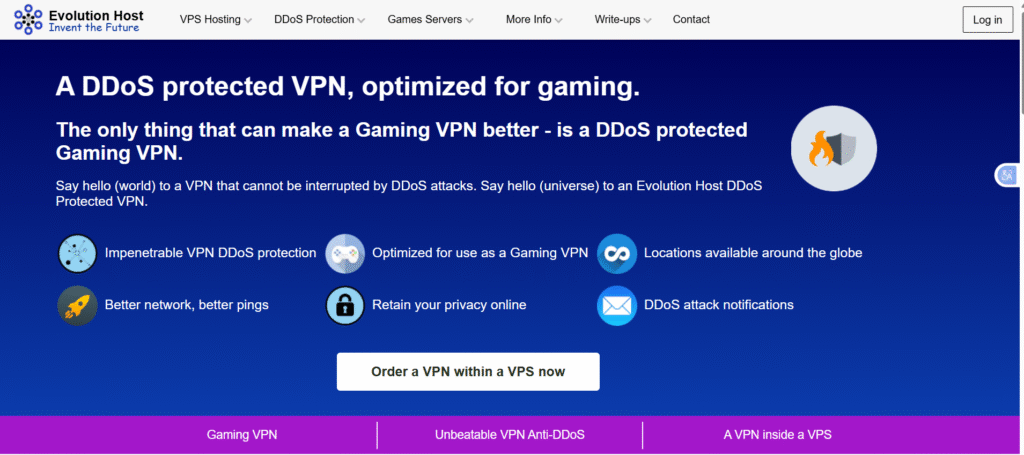Click the envelope DDoS attack notifications icon
The width and height of the screenshot is (1024, 455).
click(x=617, y=305)
